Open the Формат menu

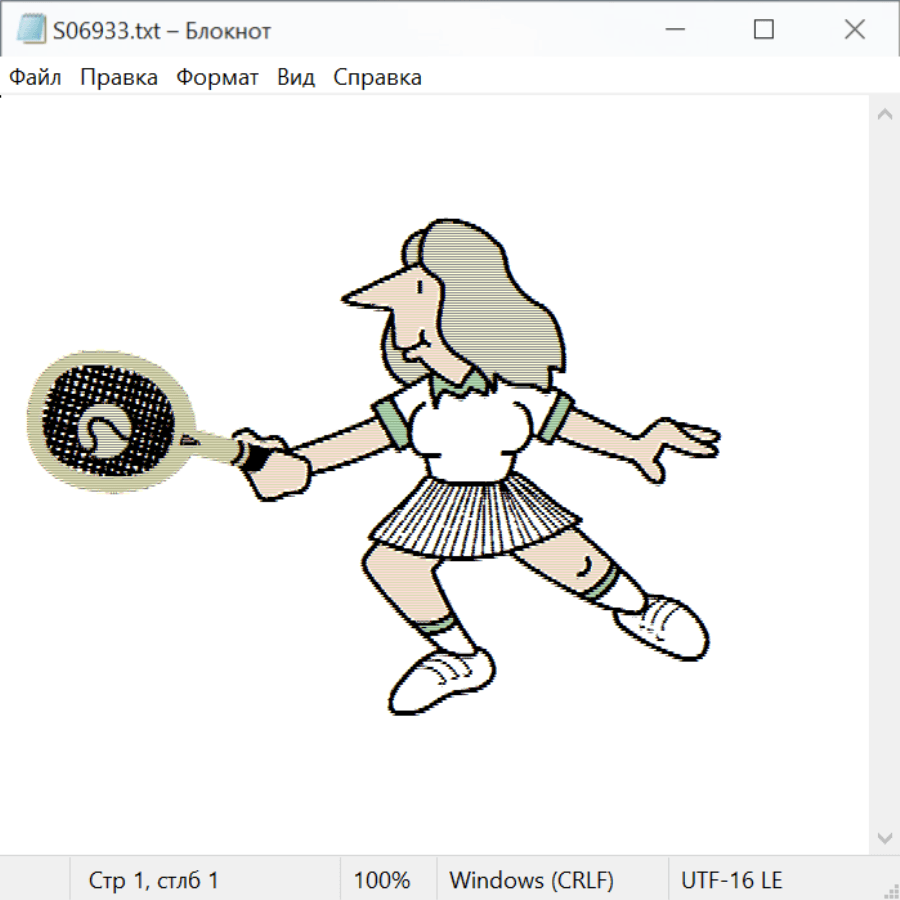click(x=217, y=78)
